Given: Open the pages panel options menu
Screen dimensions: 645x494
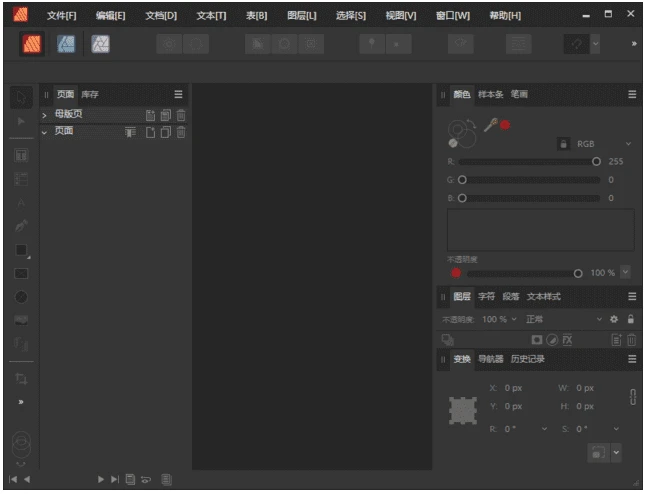Looking at the screenshot, I should pos(178,95).
